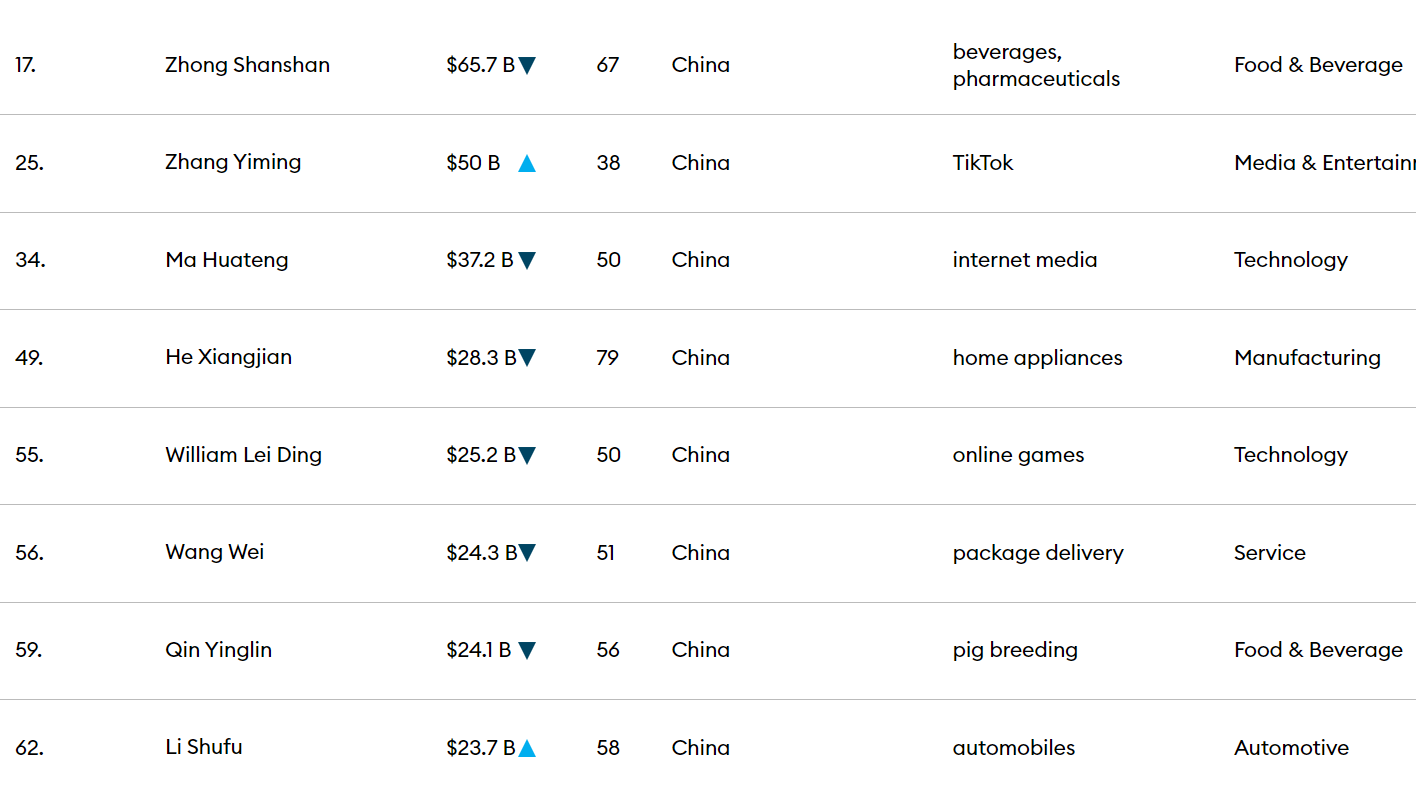Click on William Lei Ding's name

(244, 455)
